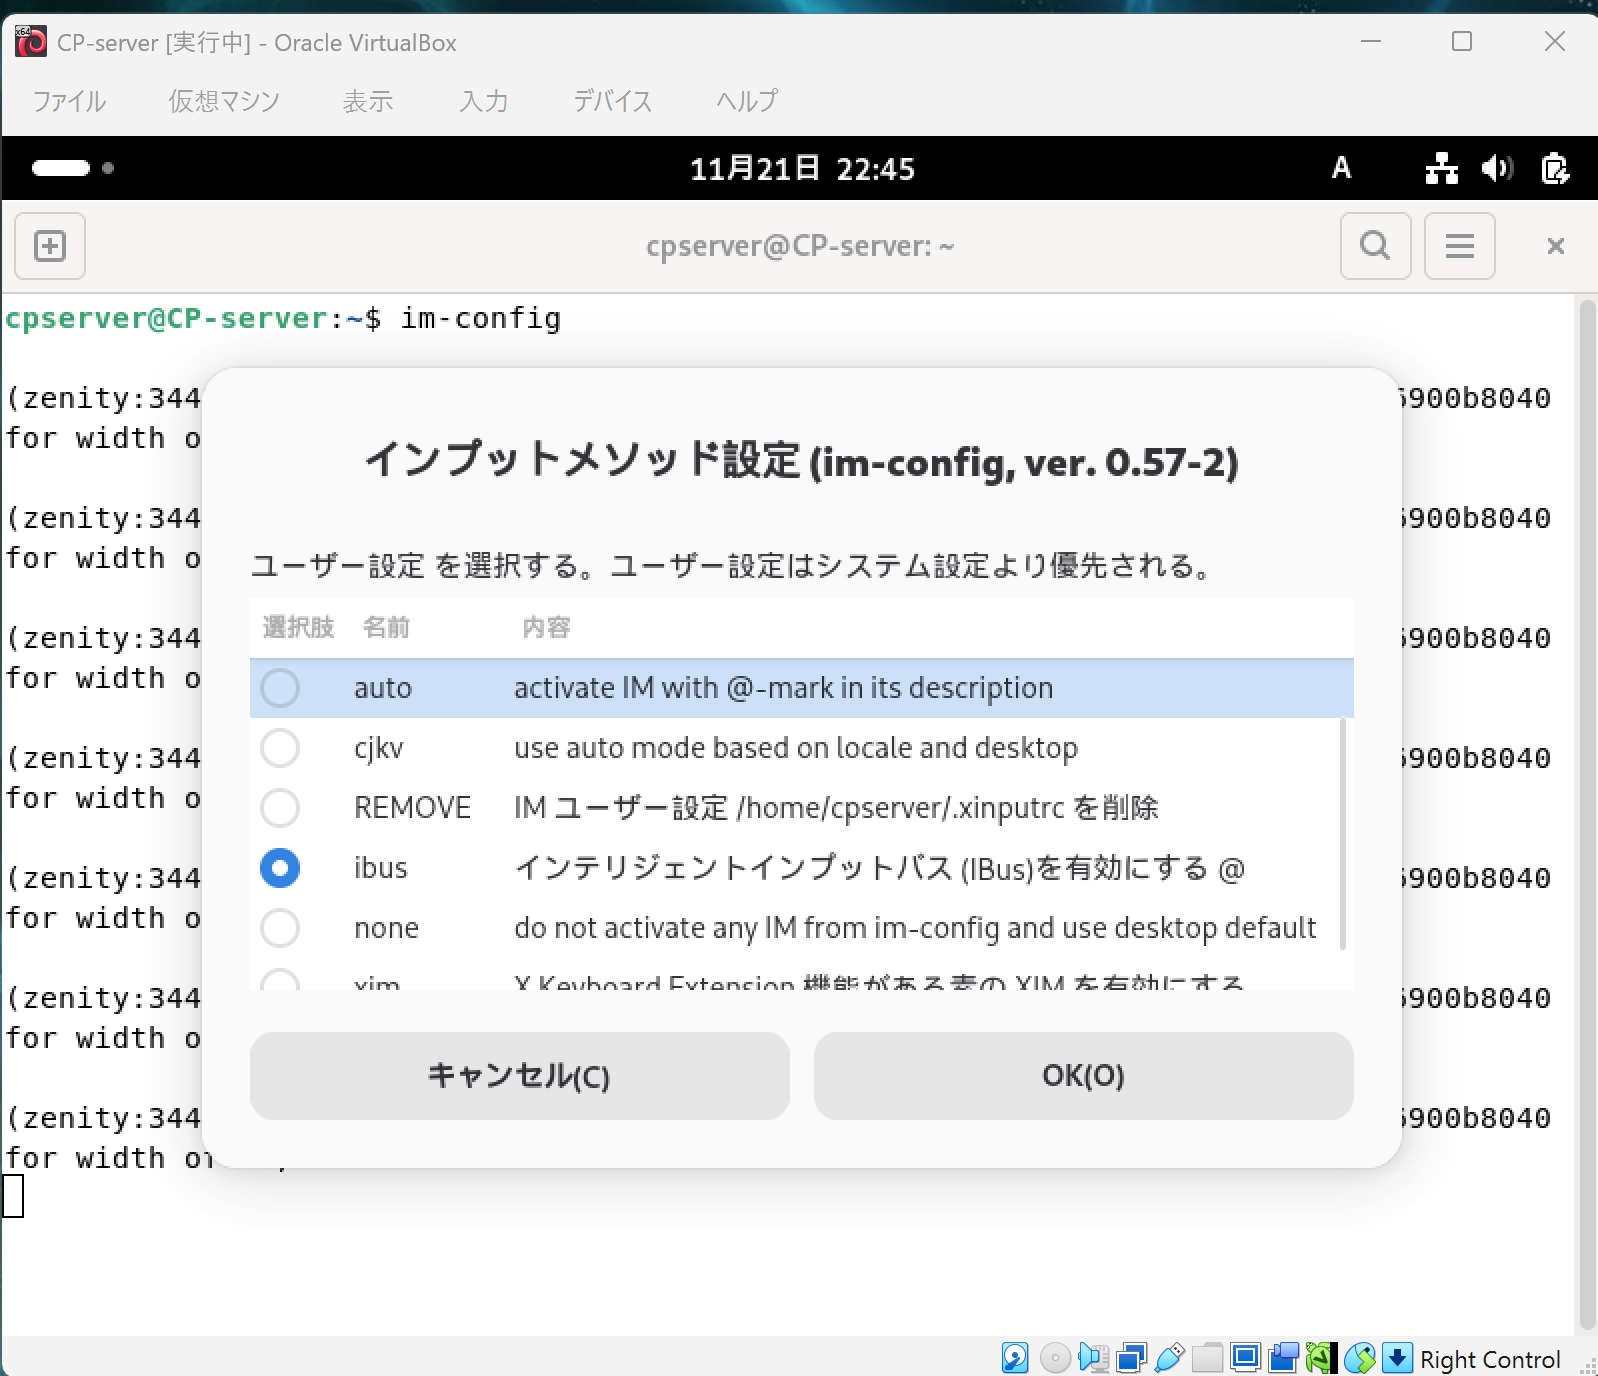Close the terminal window with X

1555,246
